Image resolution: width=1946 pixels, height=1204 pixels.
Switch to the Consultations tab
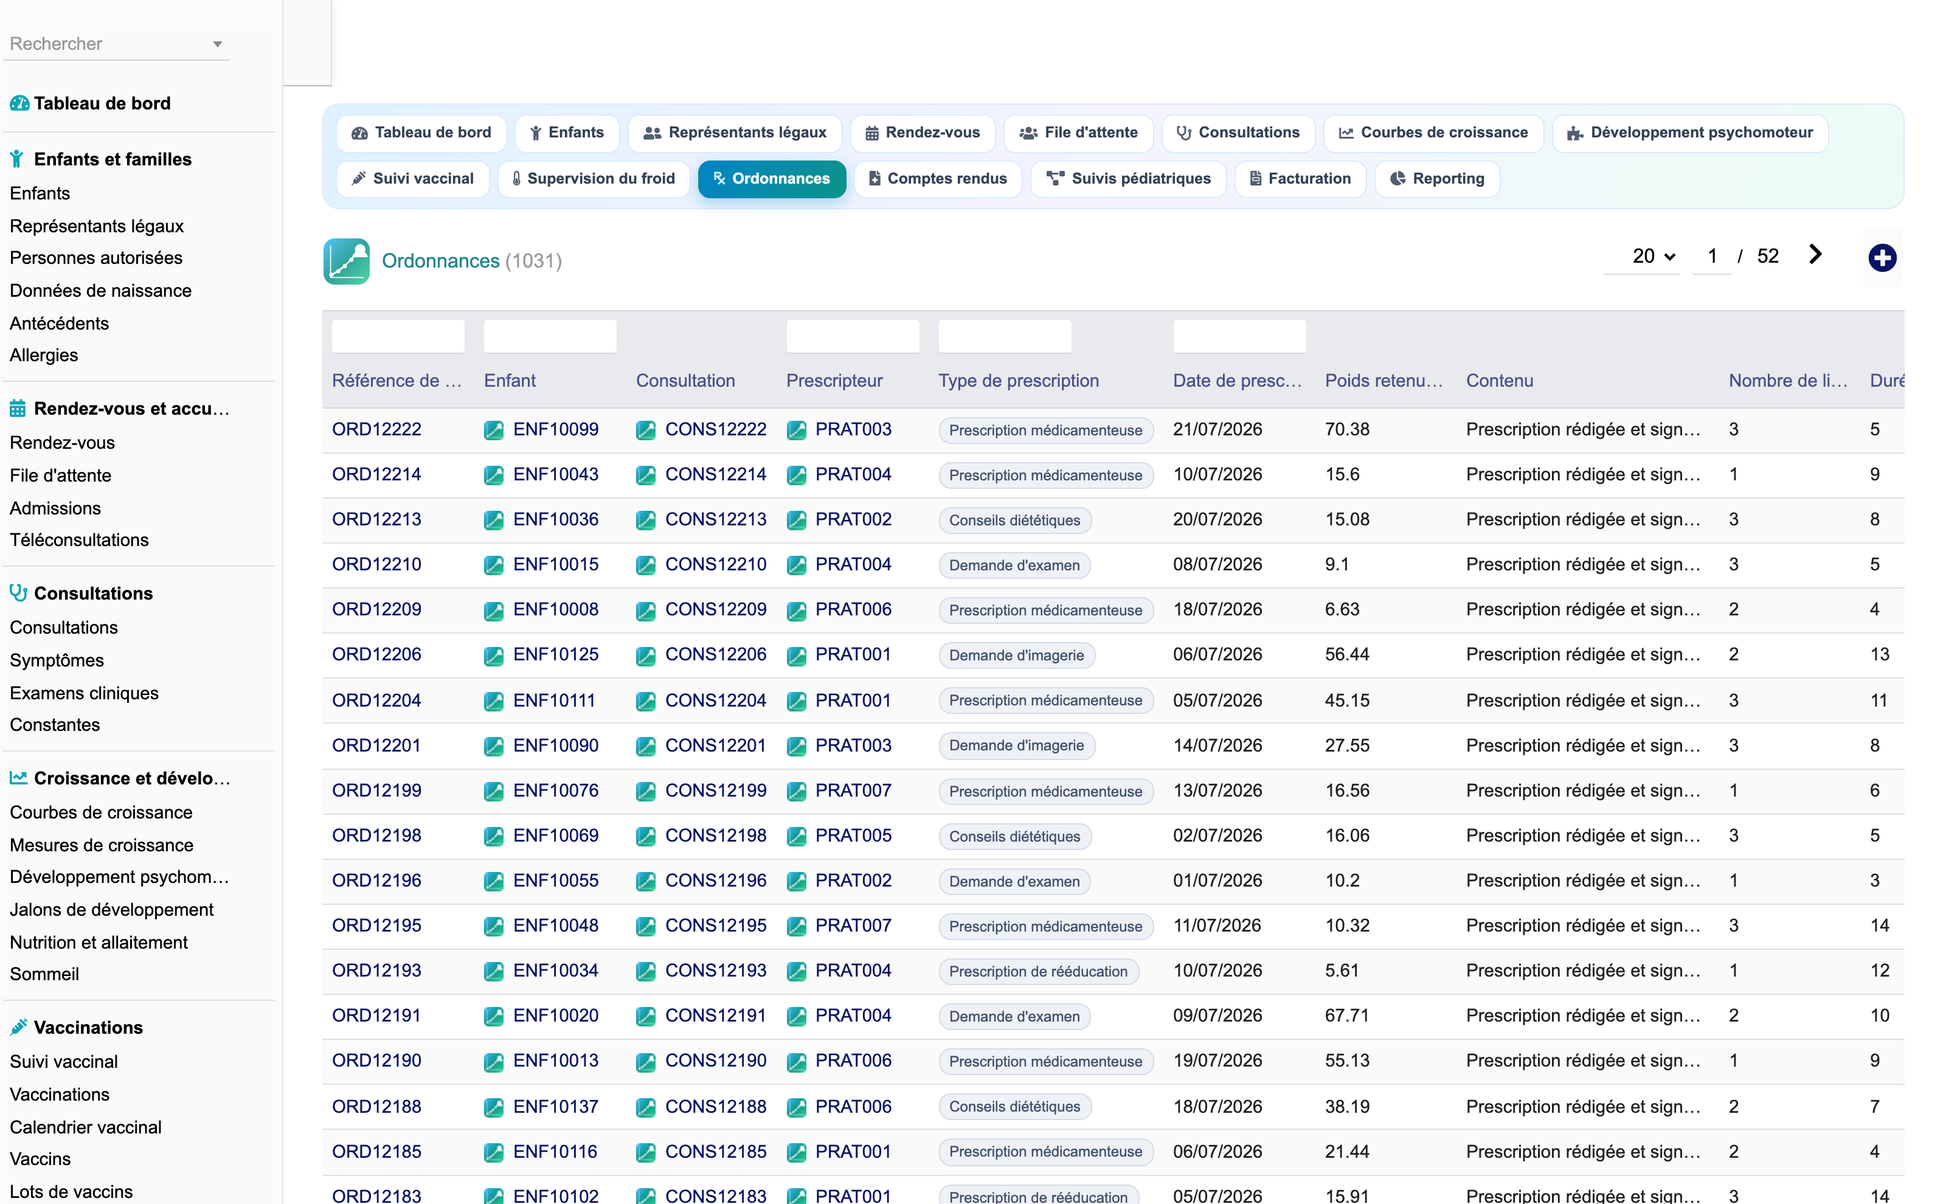pyautogui.click(x=1238, y=133)
